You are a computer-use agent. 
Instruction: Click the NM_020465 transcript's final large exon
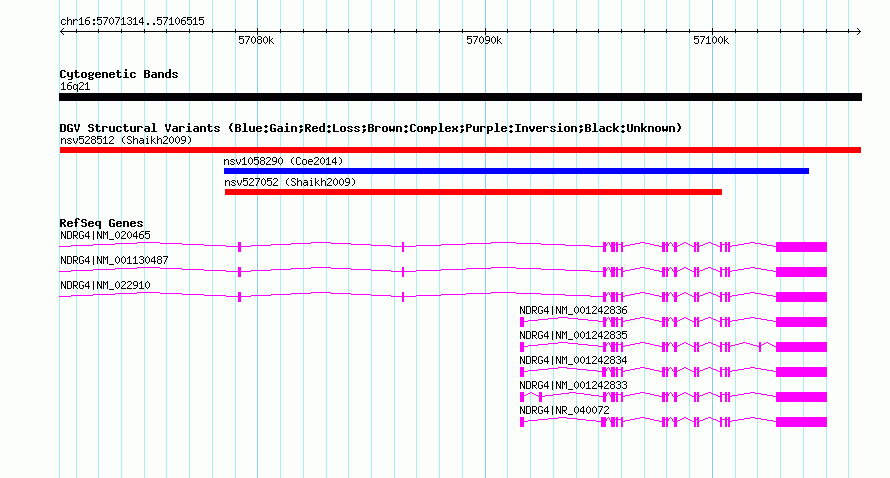coord(801,247)
